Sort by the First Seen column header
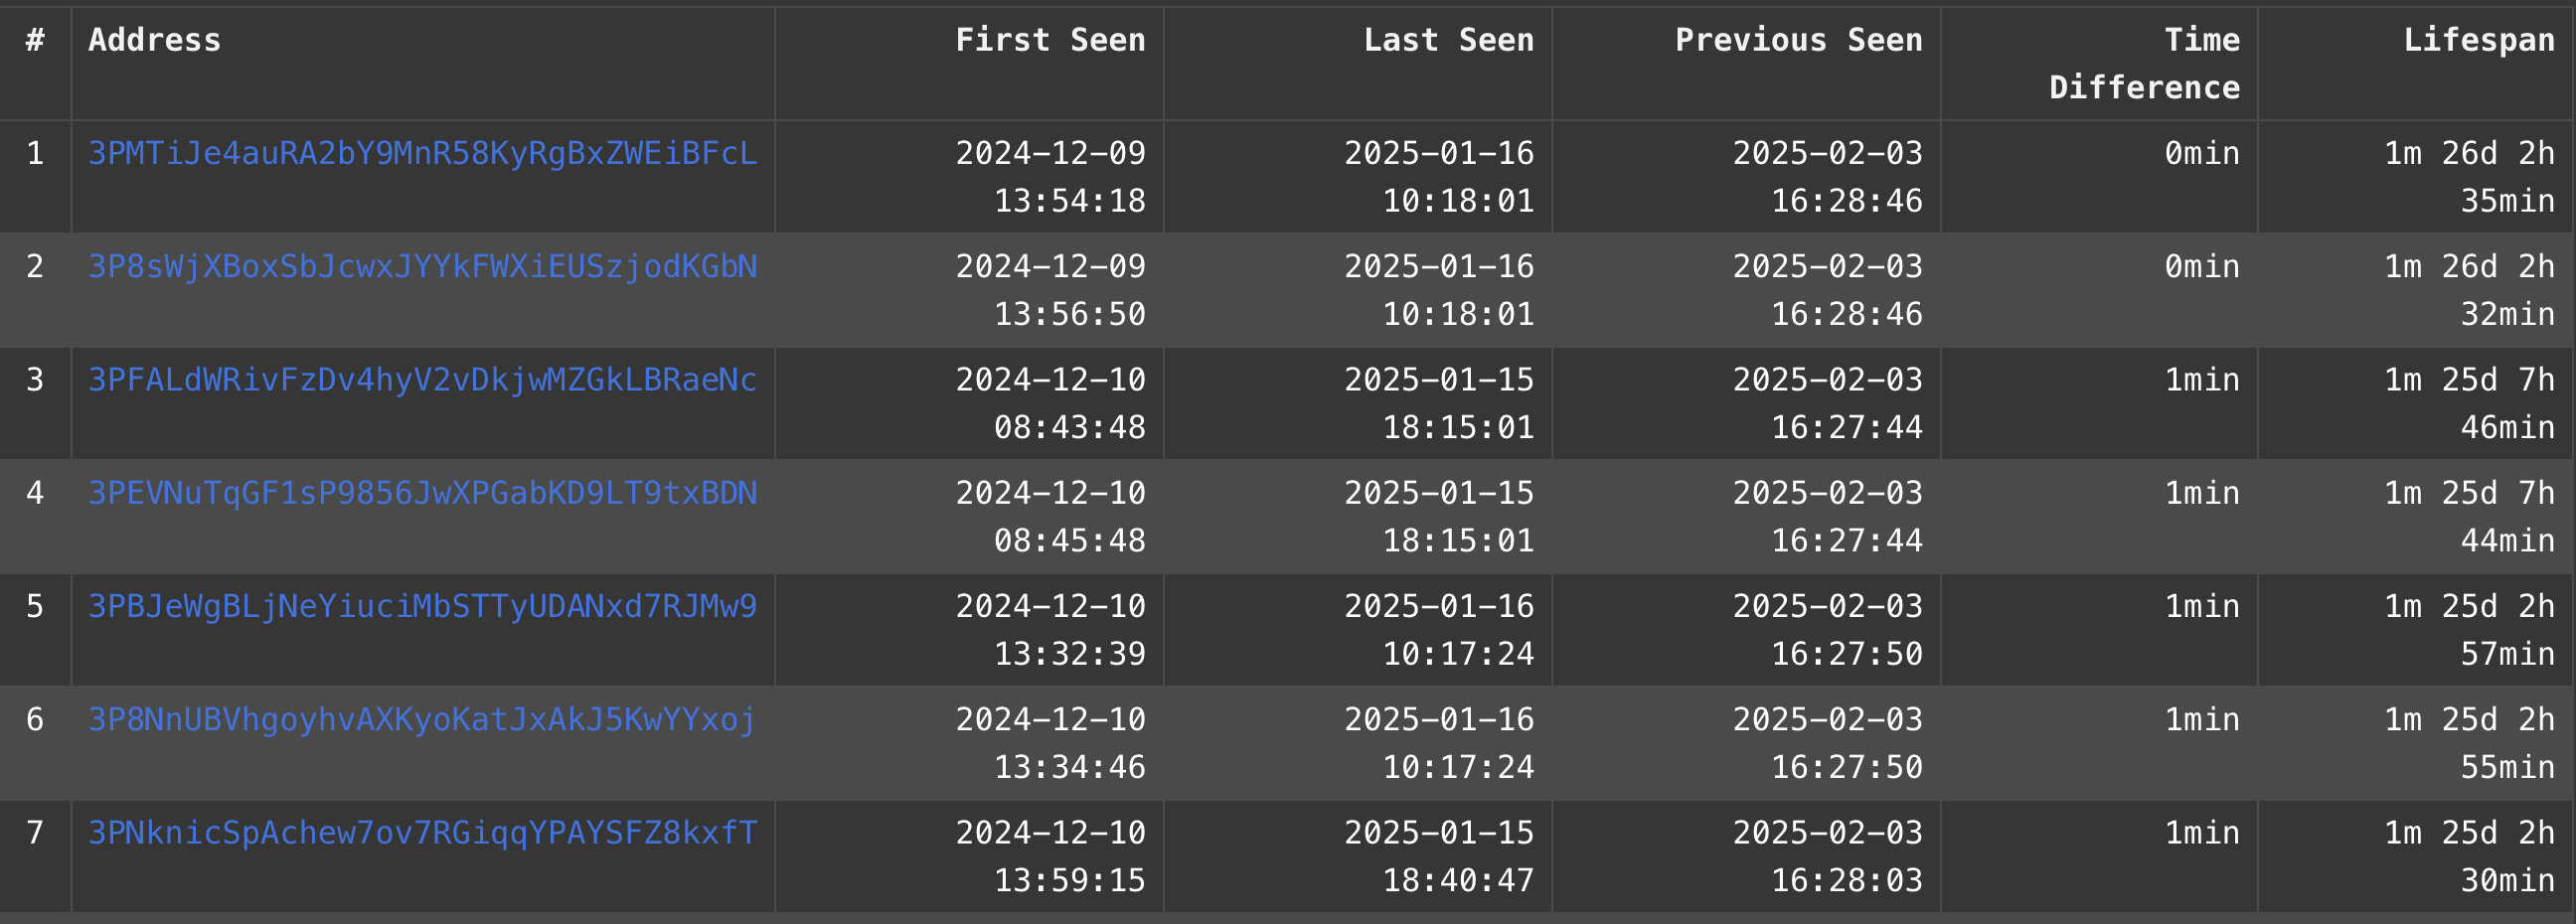This screenshot has height=924, width=2576. point(1050,40)
